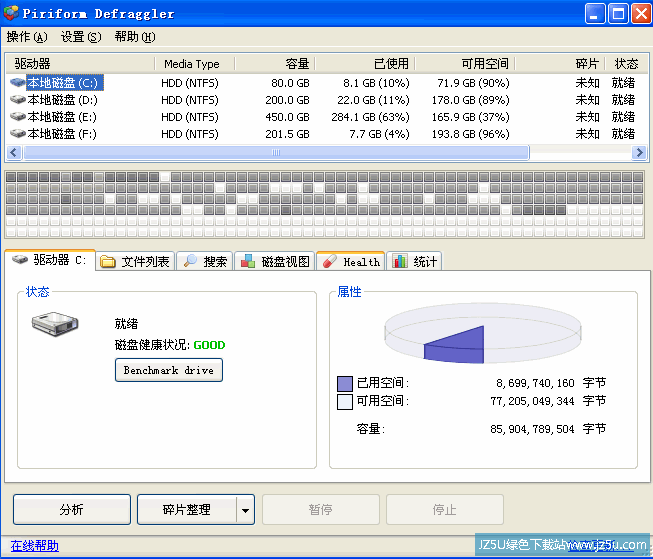Click the pill icon on Health tab
The image size is (653, 559).
click(330, 261)
